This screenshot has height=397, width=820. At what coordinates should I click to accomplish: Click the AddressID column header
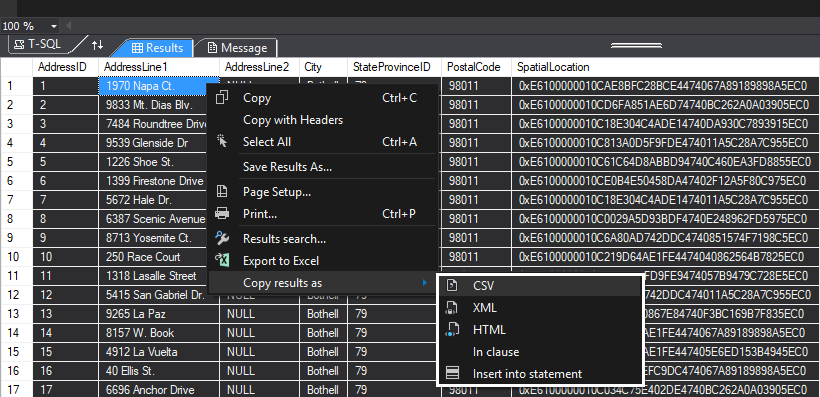tap(65, 67)
